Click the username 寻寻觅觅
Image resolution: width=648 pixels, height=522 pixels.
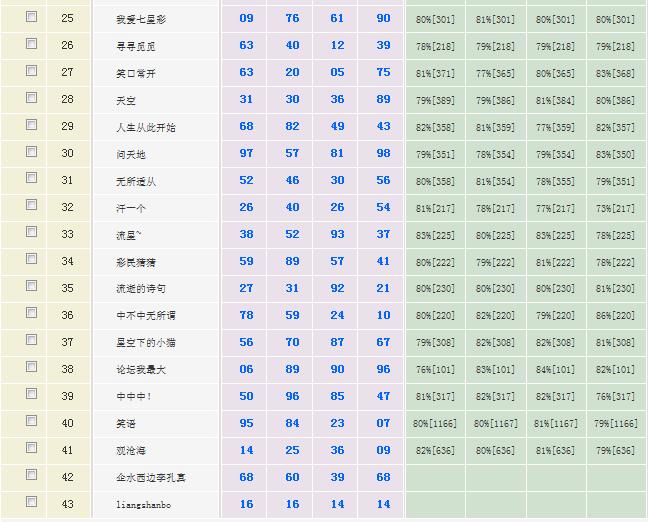pos(135,46)
